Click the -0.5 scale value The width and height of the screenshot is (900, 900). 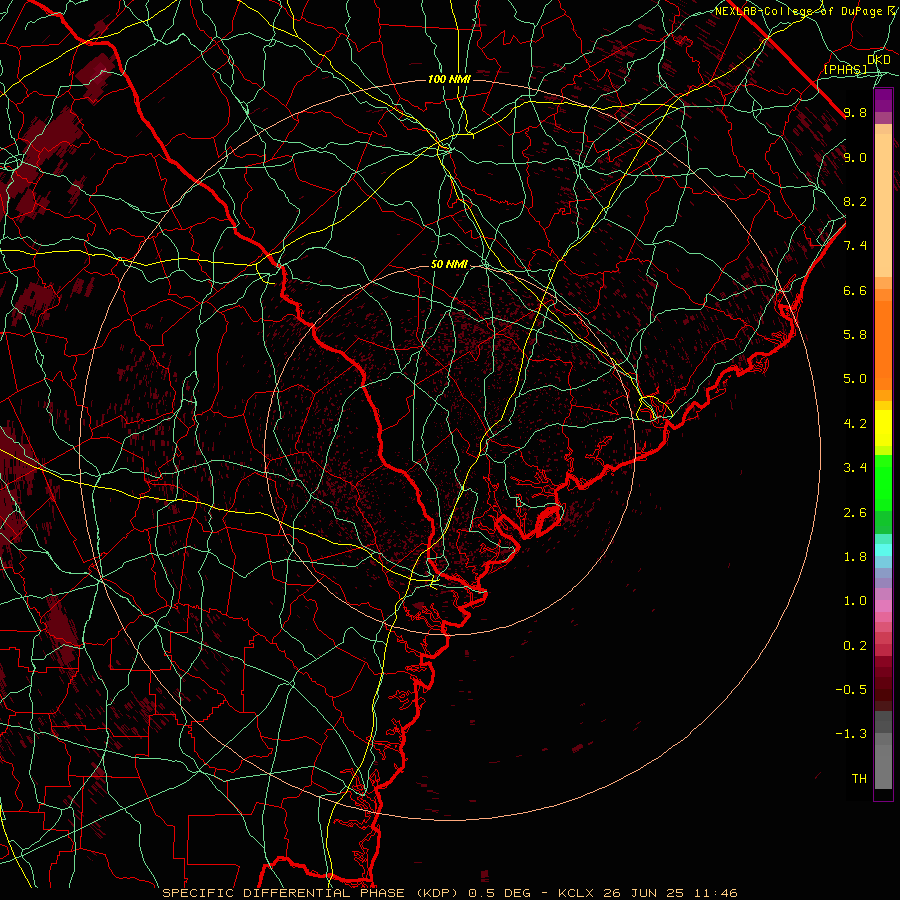click(x=851, y=690)
